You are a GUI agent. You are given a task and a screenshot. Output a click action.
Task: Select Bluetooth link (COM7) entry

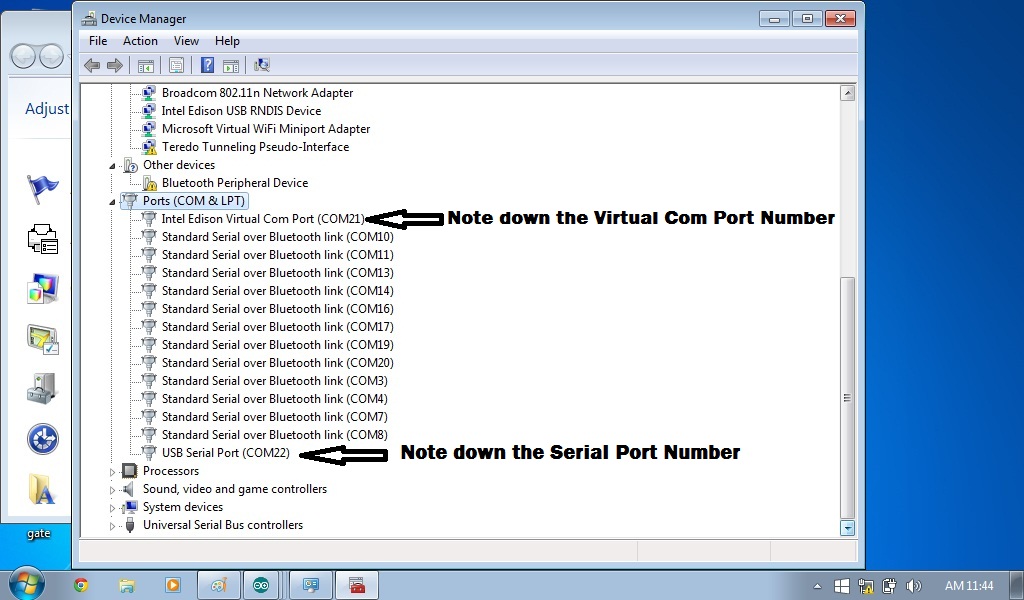pos(275,417)
